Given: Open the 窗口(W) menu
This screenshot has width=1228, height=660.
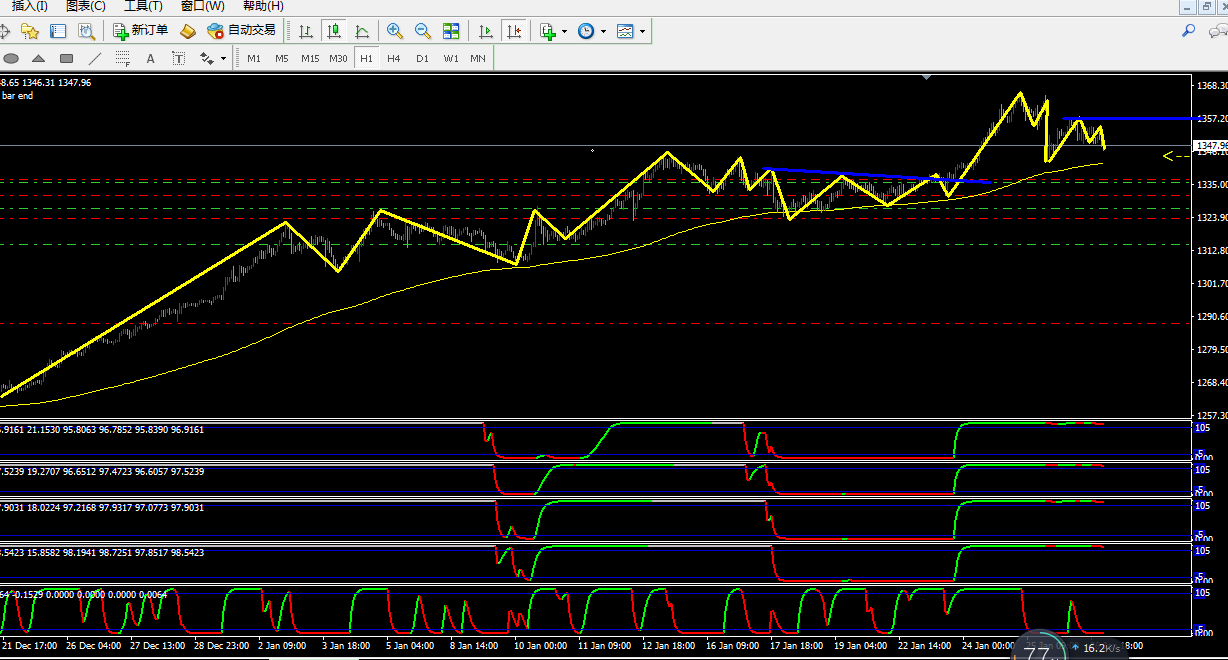Looking at the screenshot, I should click(202, 6).
